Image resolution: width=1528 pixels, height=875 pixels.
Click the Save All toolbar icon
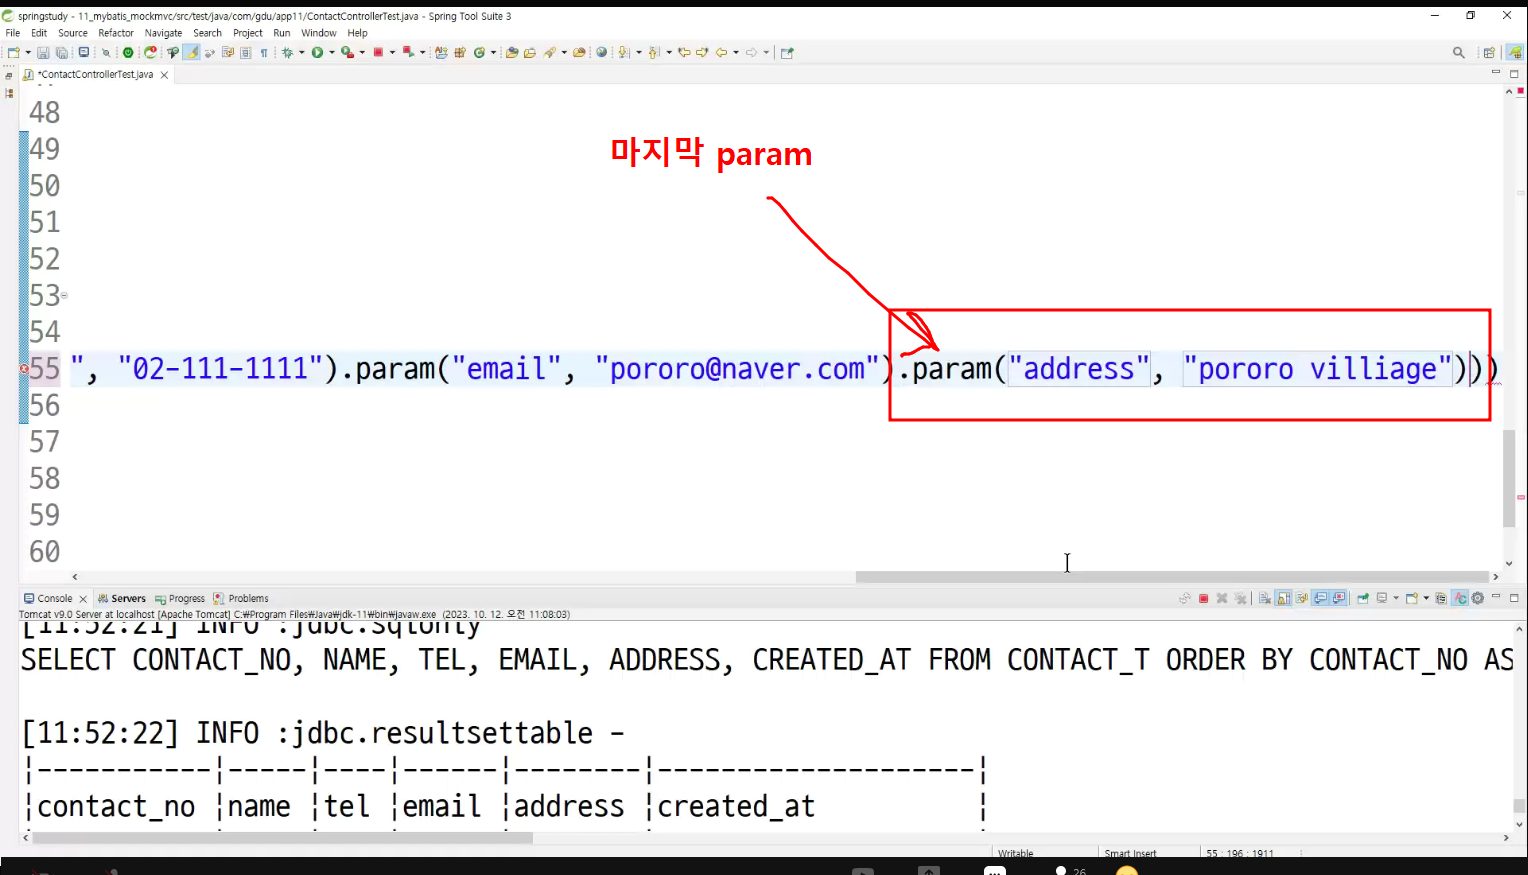coord(62,52)
